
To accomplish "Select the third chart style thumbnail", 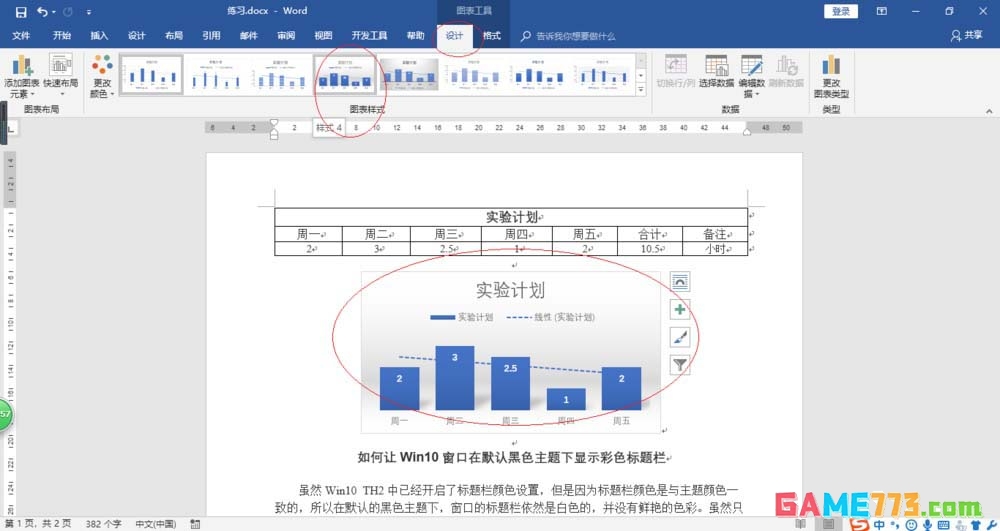I will click(280, 75).
